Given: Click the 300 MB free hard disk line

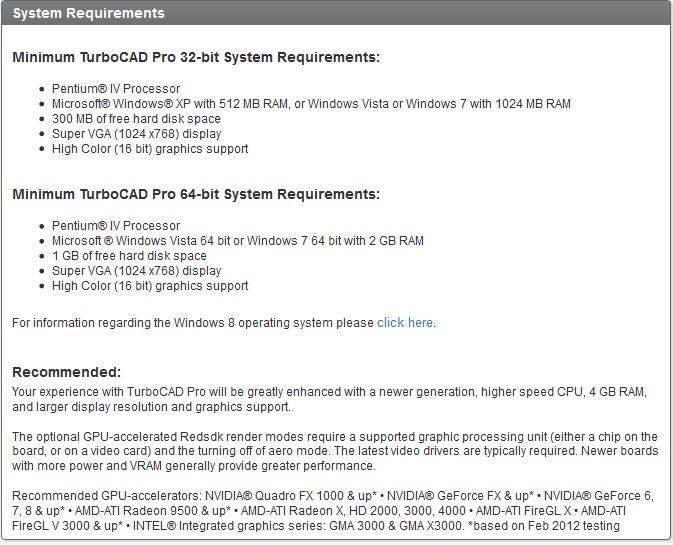Looking at the screenshot, I should (136, 119).
